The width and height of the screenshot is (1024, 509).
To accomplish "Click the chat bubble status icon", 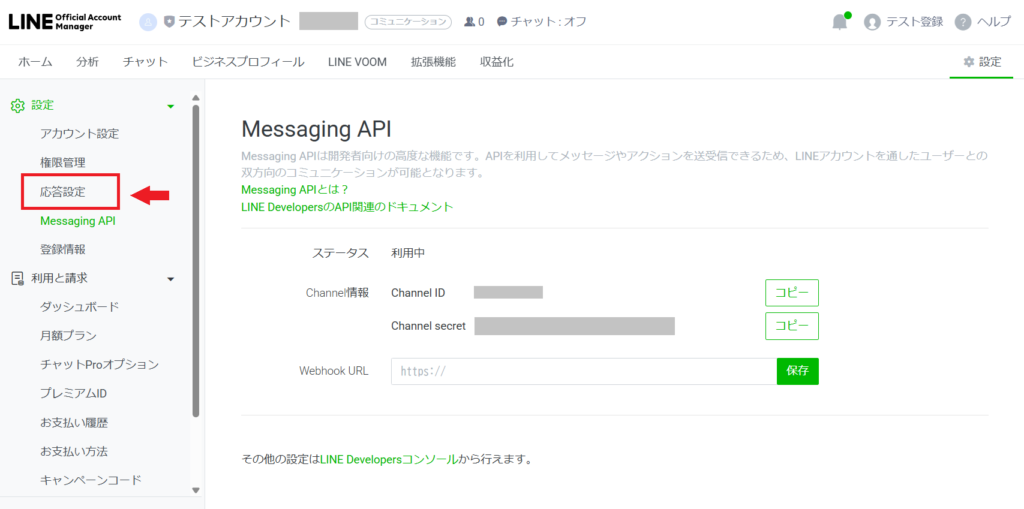I will tap(502, 22).
